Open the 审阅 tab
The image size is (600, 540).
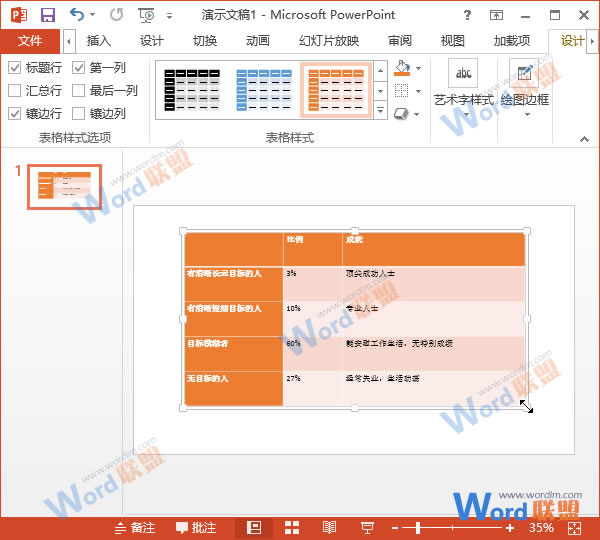400,41
